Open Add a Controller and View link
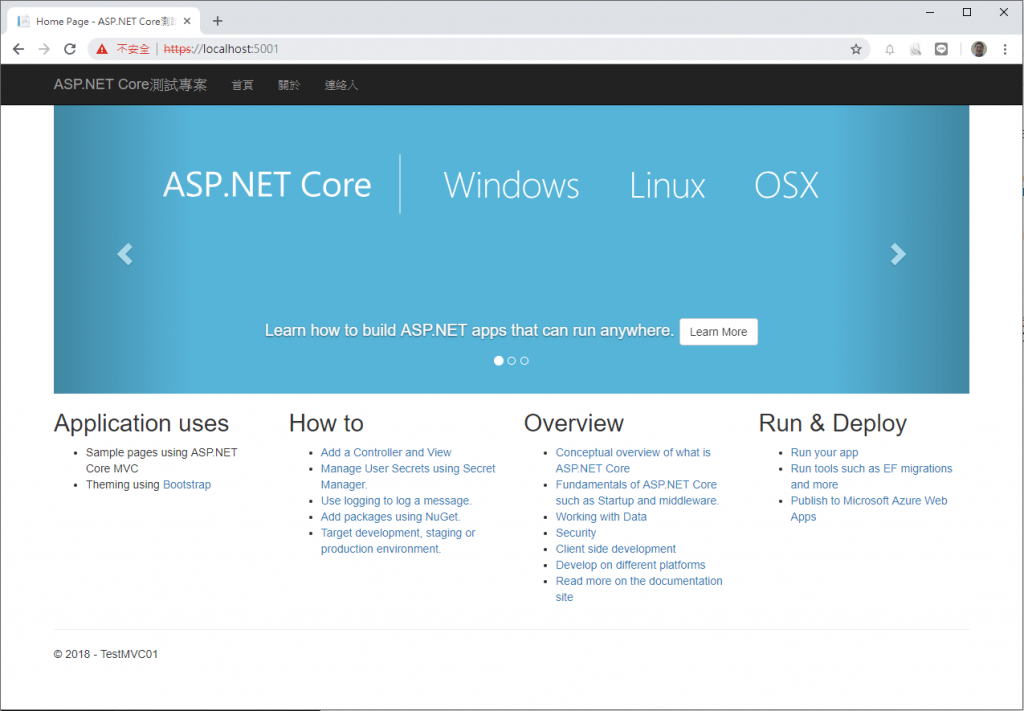This screenshot has height=711, width=1024. [386, 452]
